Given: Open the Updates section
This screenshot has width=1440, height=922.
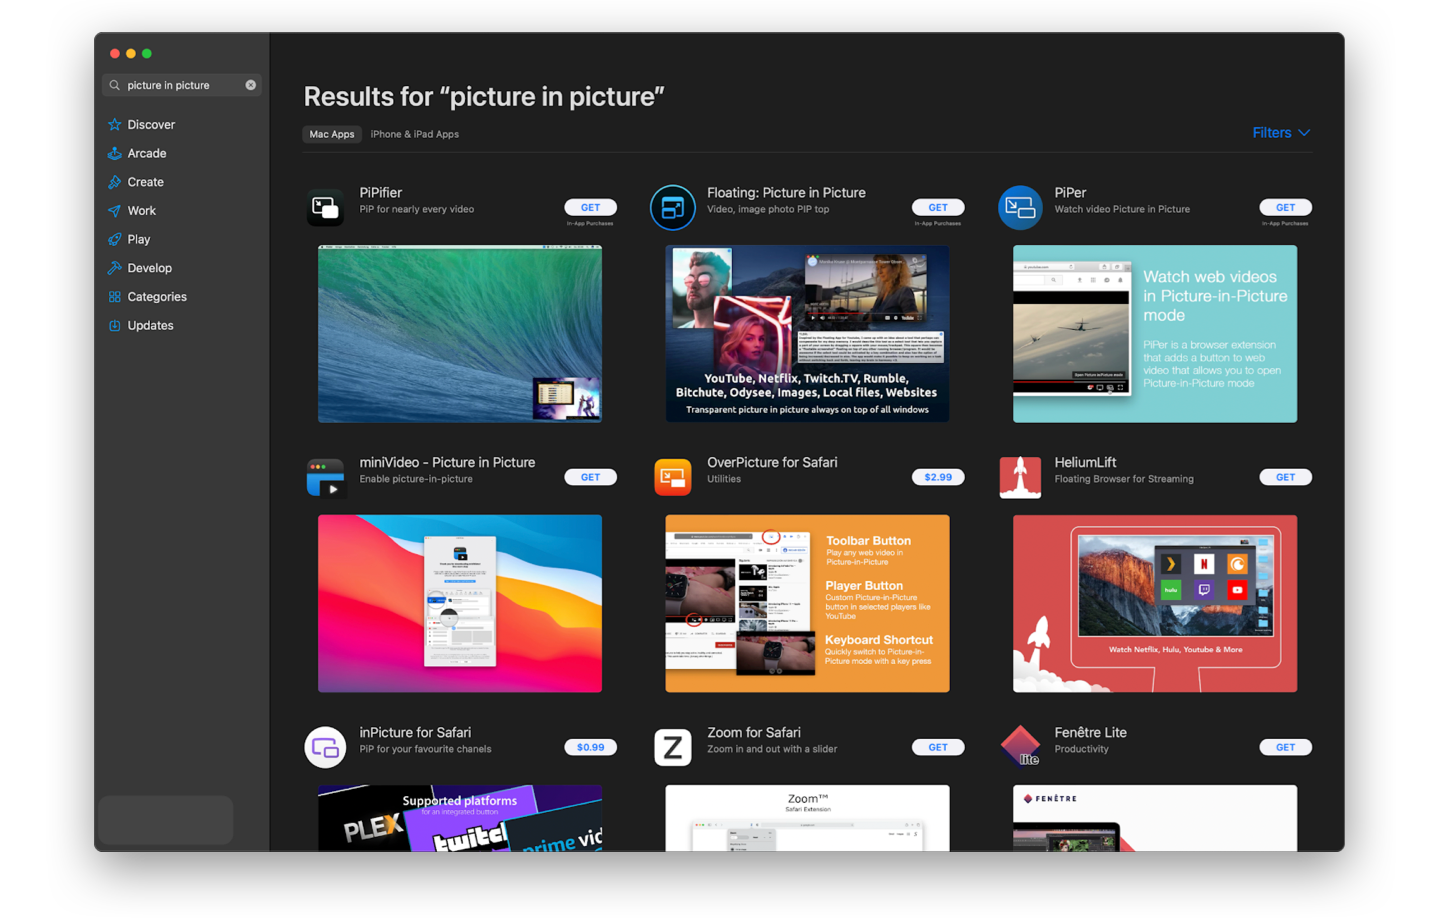Looking at the screenshot, I should [x=150, y=325].
